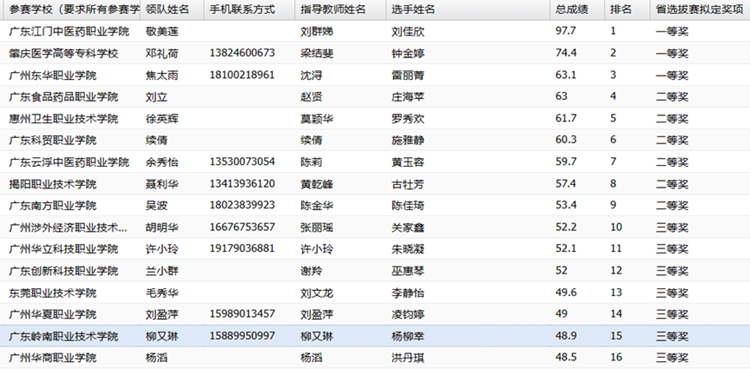Click team leader name 兰小群
Viewport: 750px width, 369px height.
point(162,271)
